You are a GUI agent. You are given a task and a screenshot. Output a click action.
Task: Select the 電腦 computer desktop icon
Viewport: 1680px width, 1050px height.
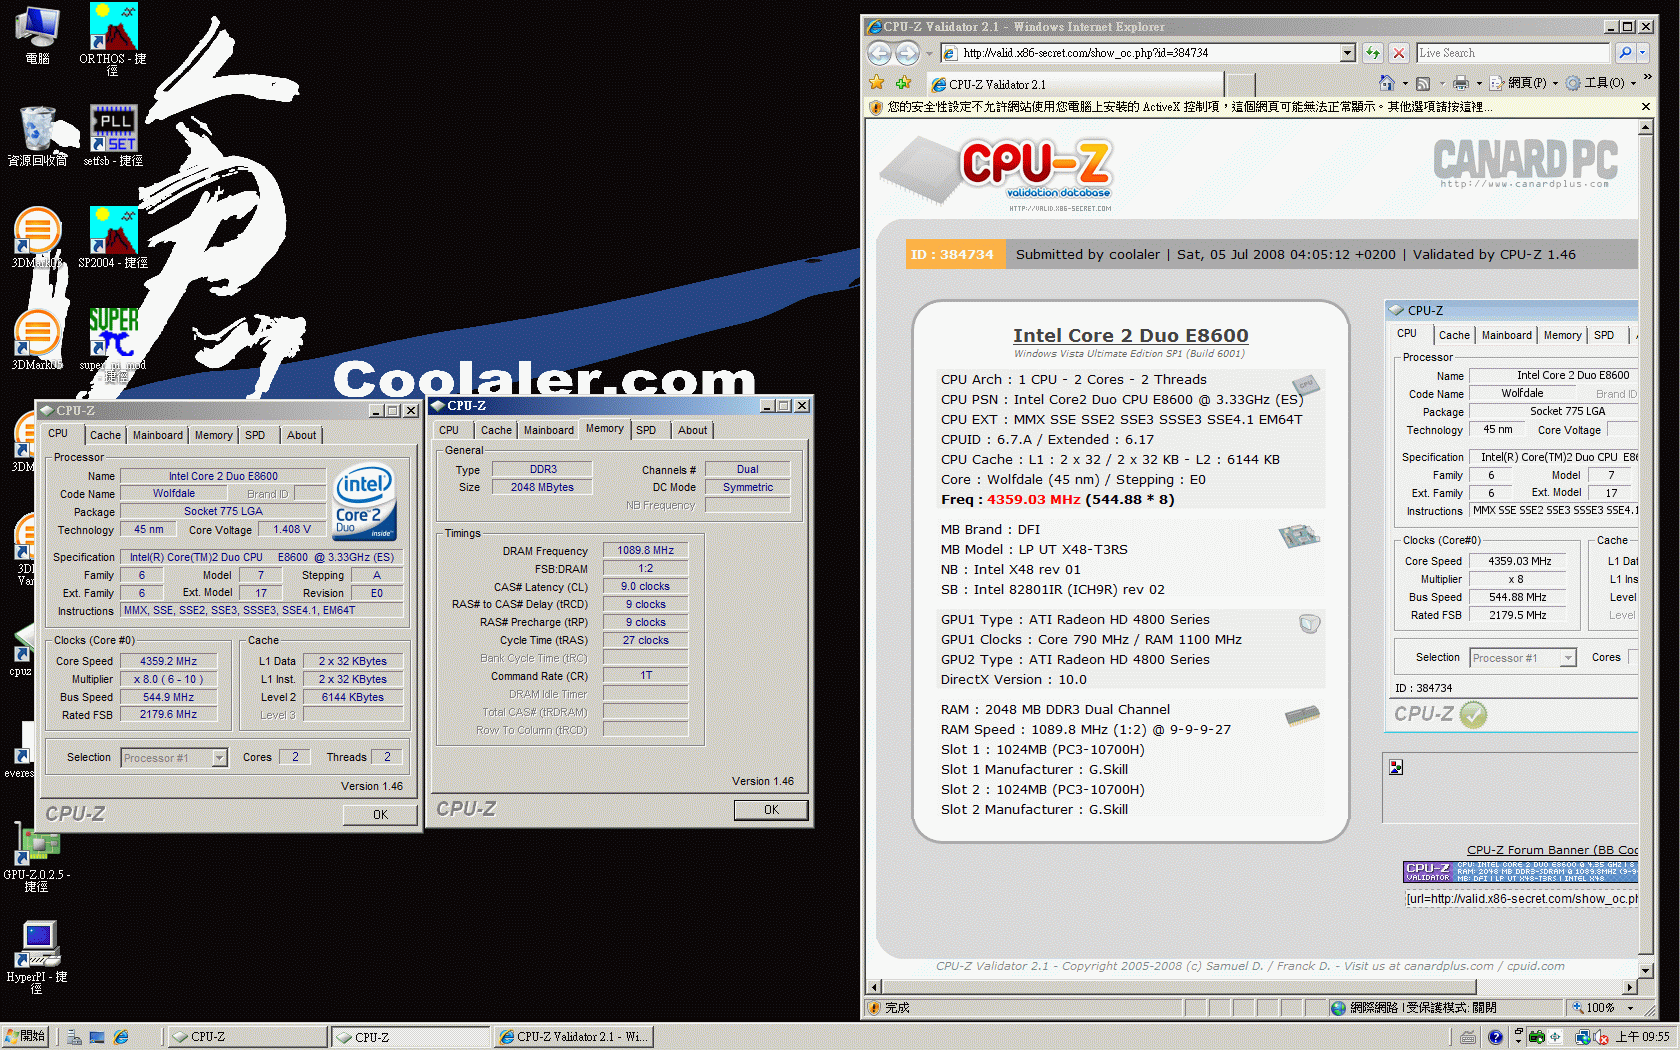click(x=38, y=35)
